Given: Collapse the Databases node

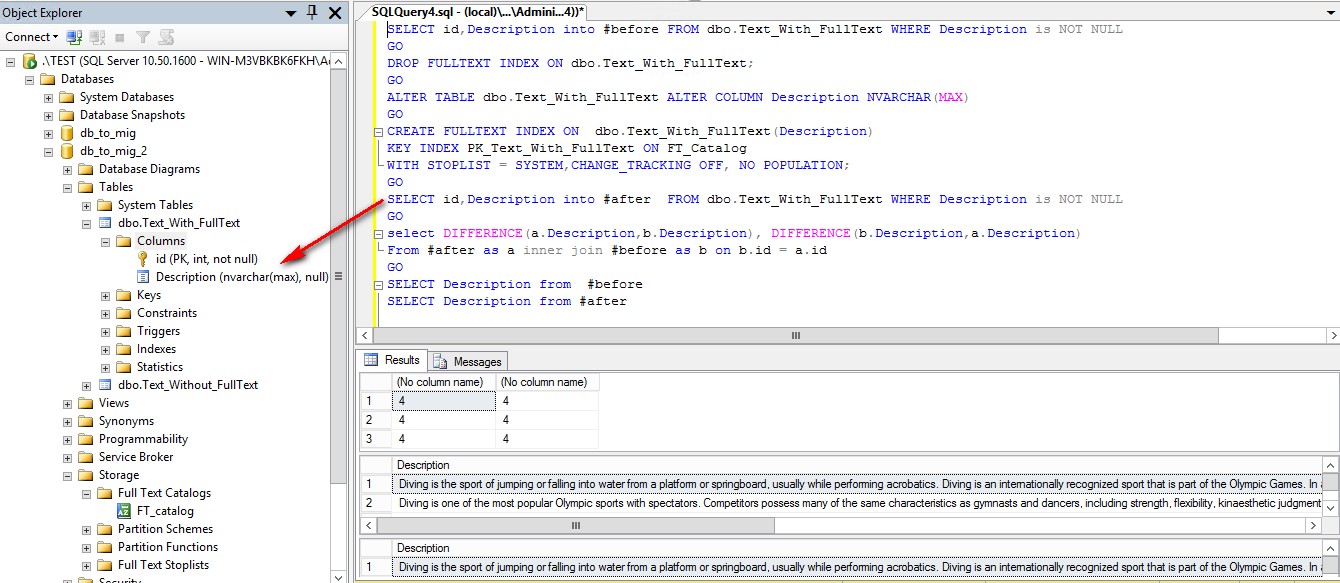Looking at the screenshot, I should pos(30,79).
